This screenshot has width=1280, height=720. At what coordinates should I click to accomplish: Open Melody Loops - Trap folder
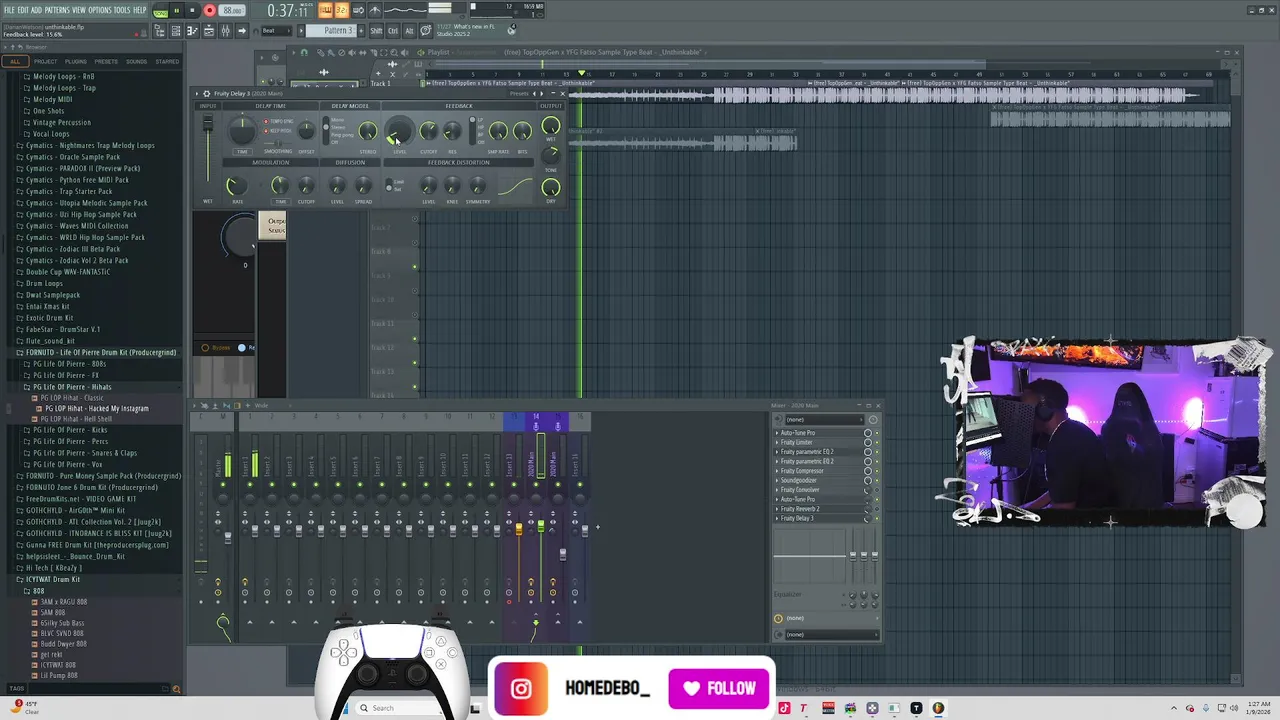click(x=64, y=88)
